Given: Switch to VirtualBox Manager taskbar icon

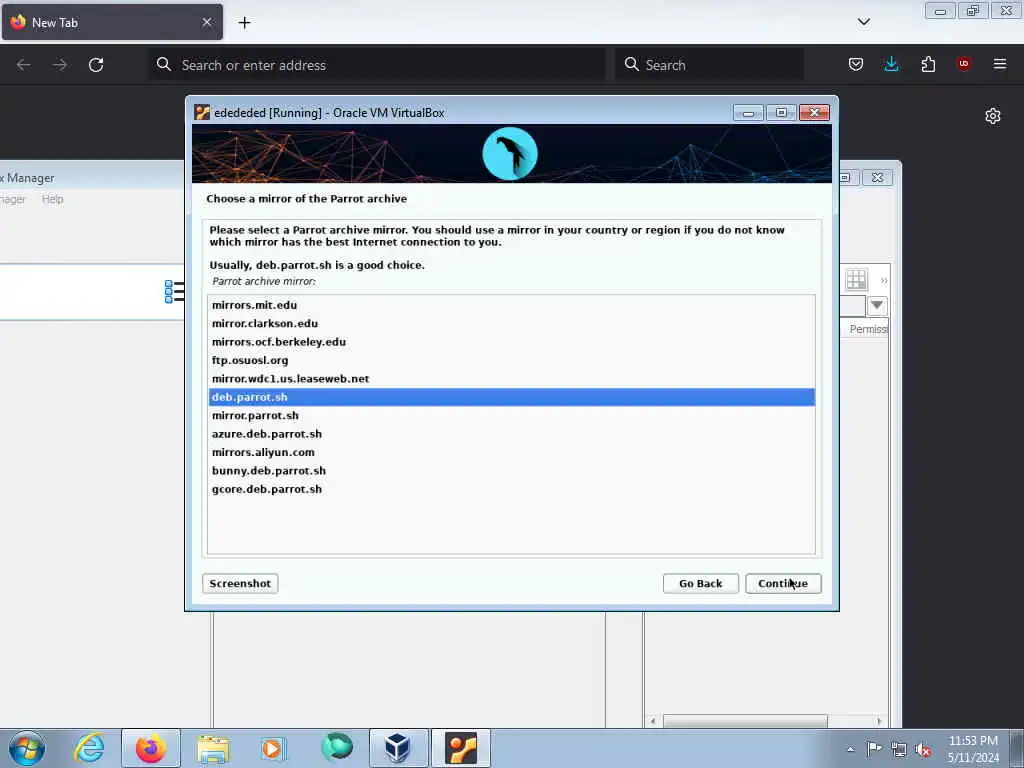Looking at the screenshot, I should click(x=398, y=748).
